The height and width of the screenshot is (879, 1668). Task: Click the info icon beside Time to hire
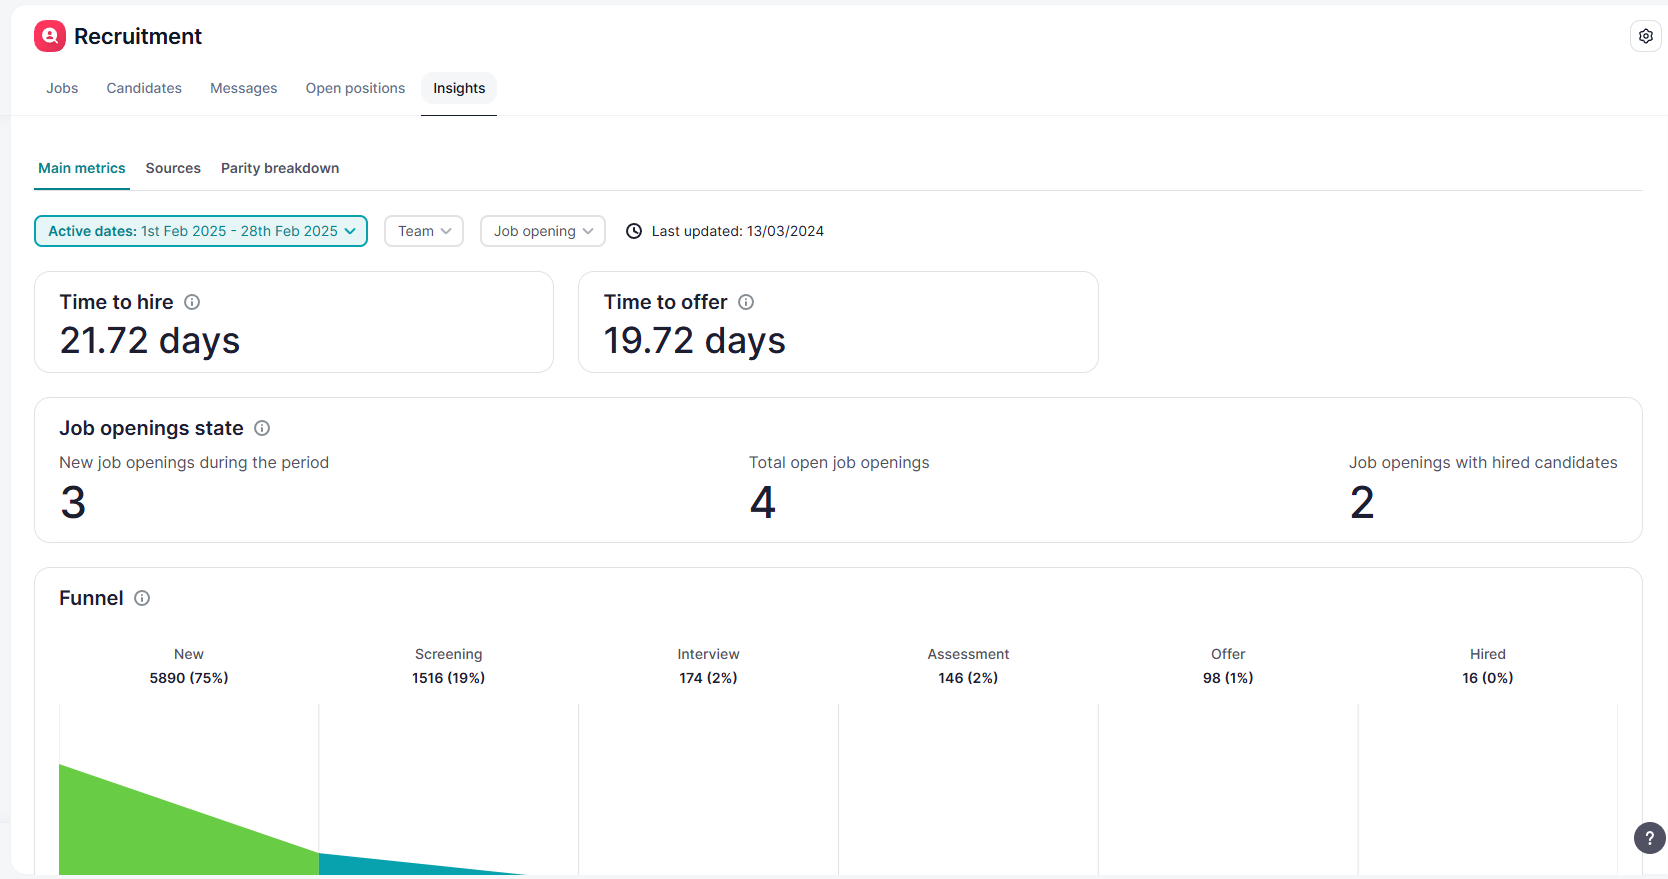(x=192, y=302)
